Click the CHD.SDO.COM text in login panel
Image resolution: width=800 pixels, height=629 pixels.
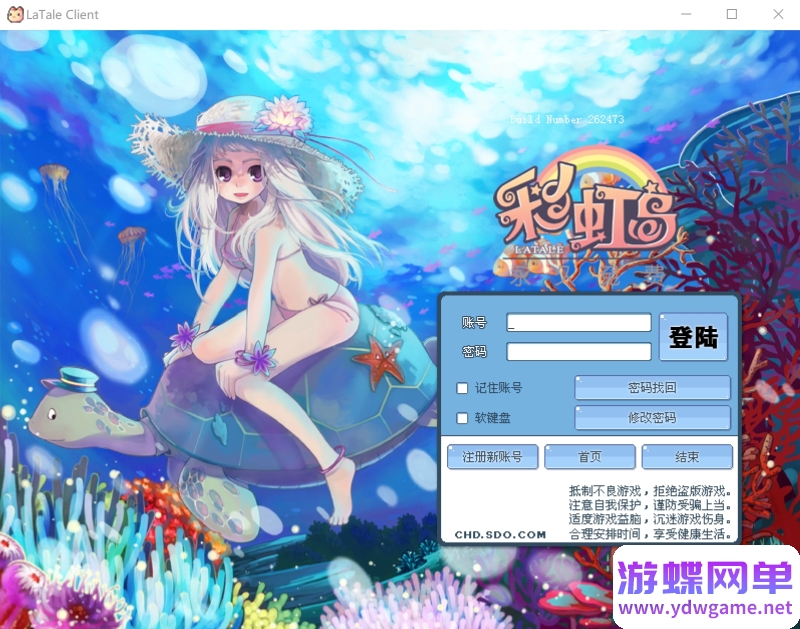coord(500,535)
